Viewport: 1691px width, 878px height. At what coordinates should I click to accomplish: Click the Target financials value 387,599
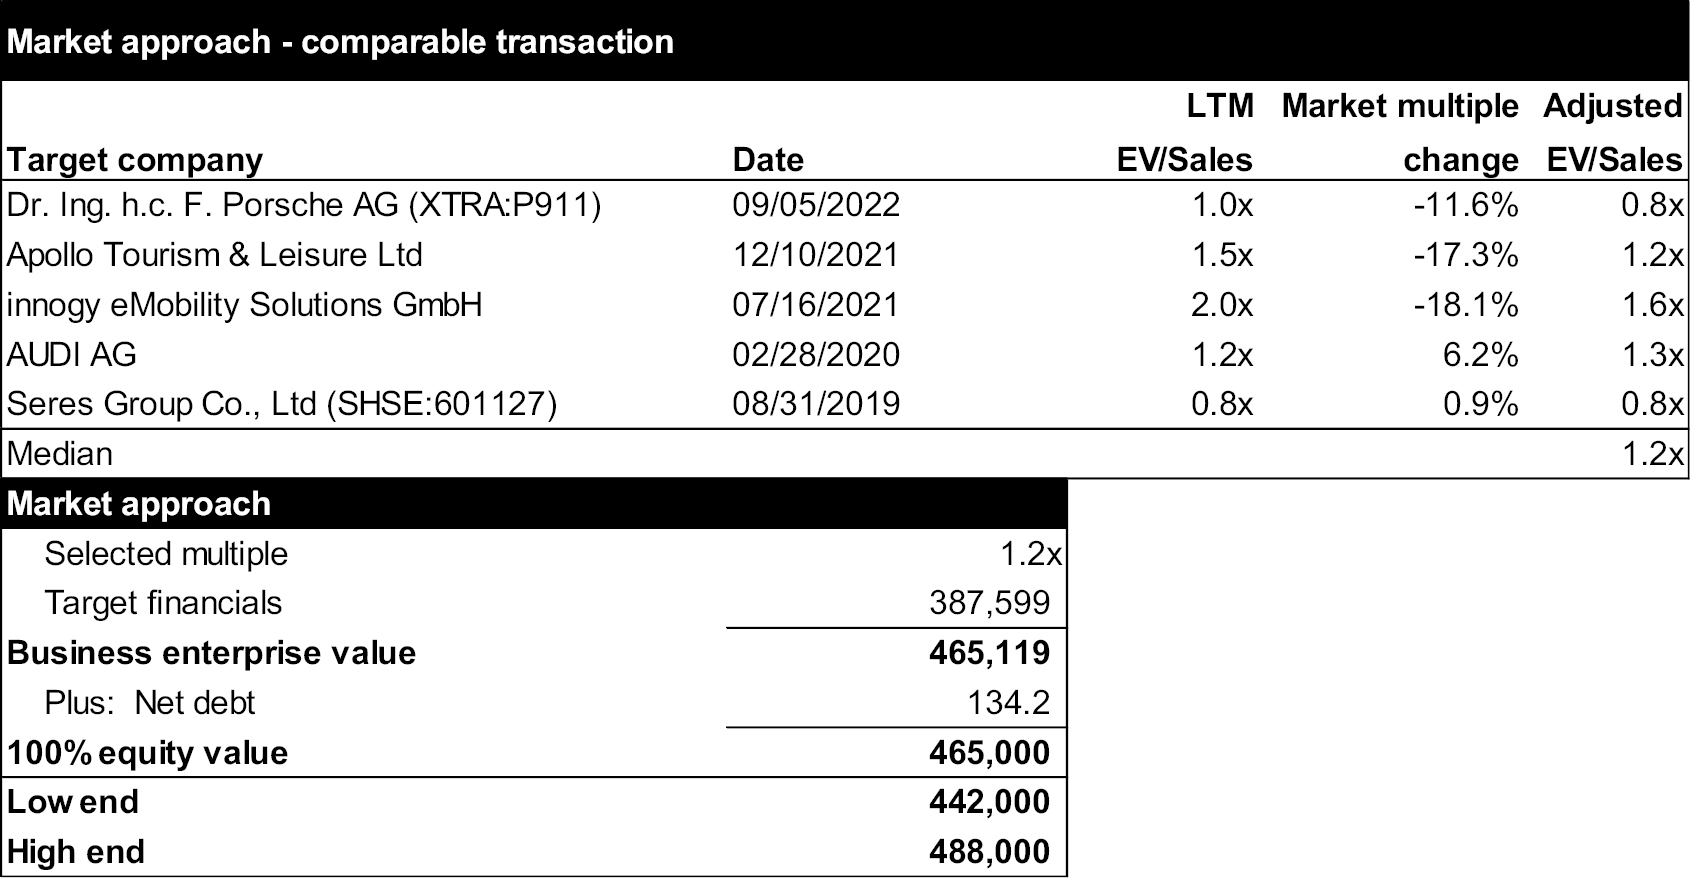click(990, 603)
